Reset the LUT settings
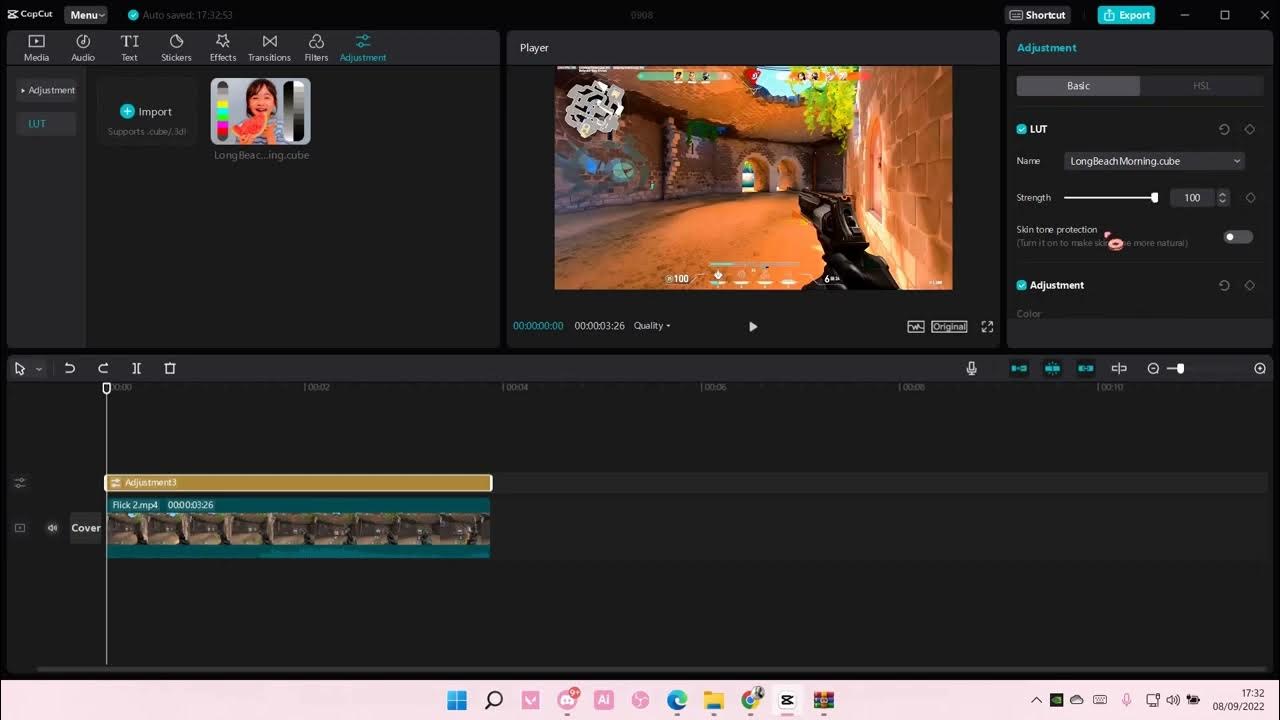Image resolution: width=1280 pixels, height=720 pixels. pos(1224,129)
